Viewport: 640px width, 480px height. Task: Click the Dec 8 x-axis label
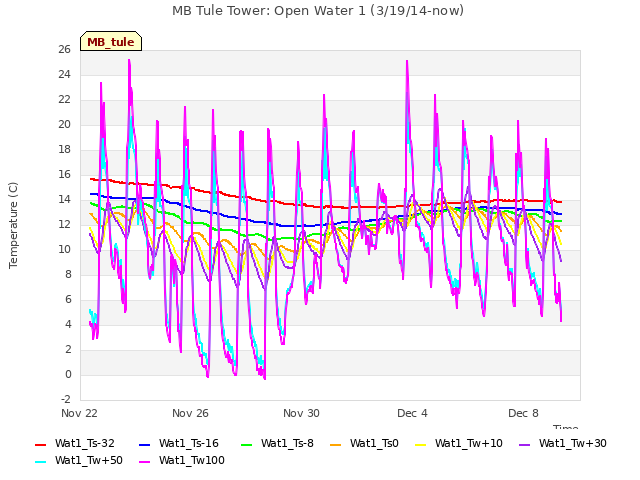point(523,413)
